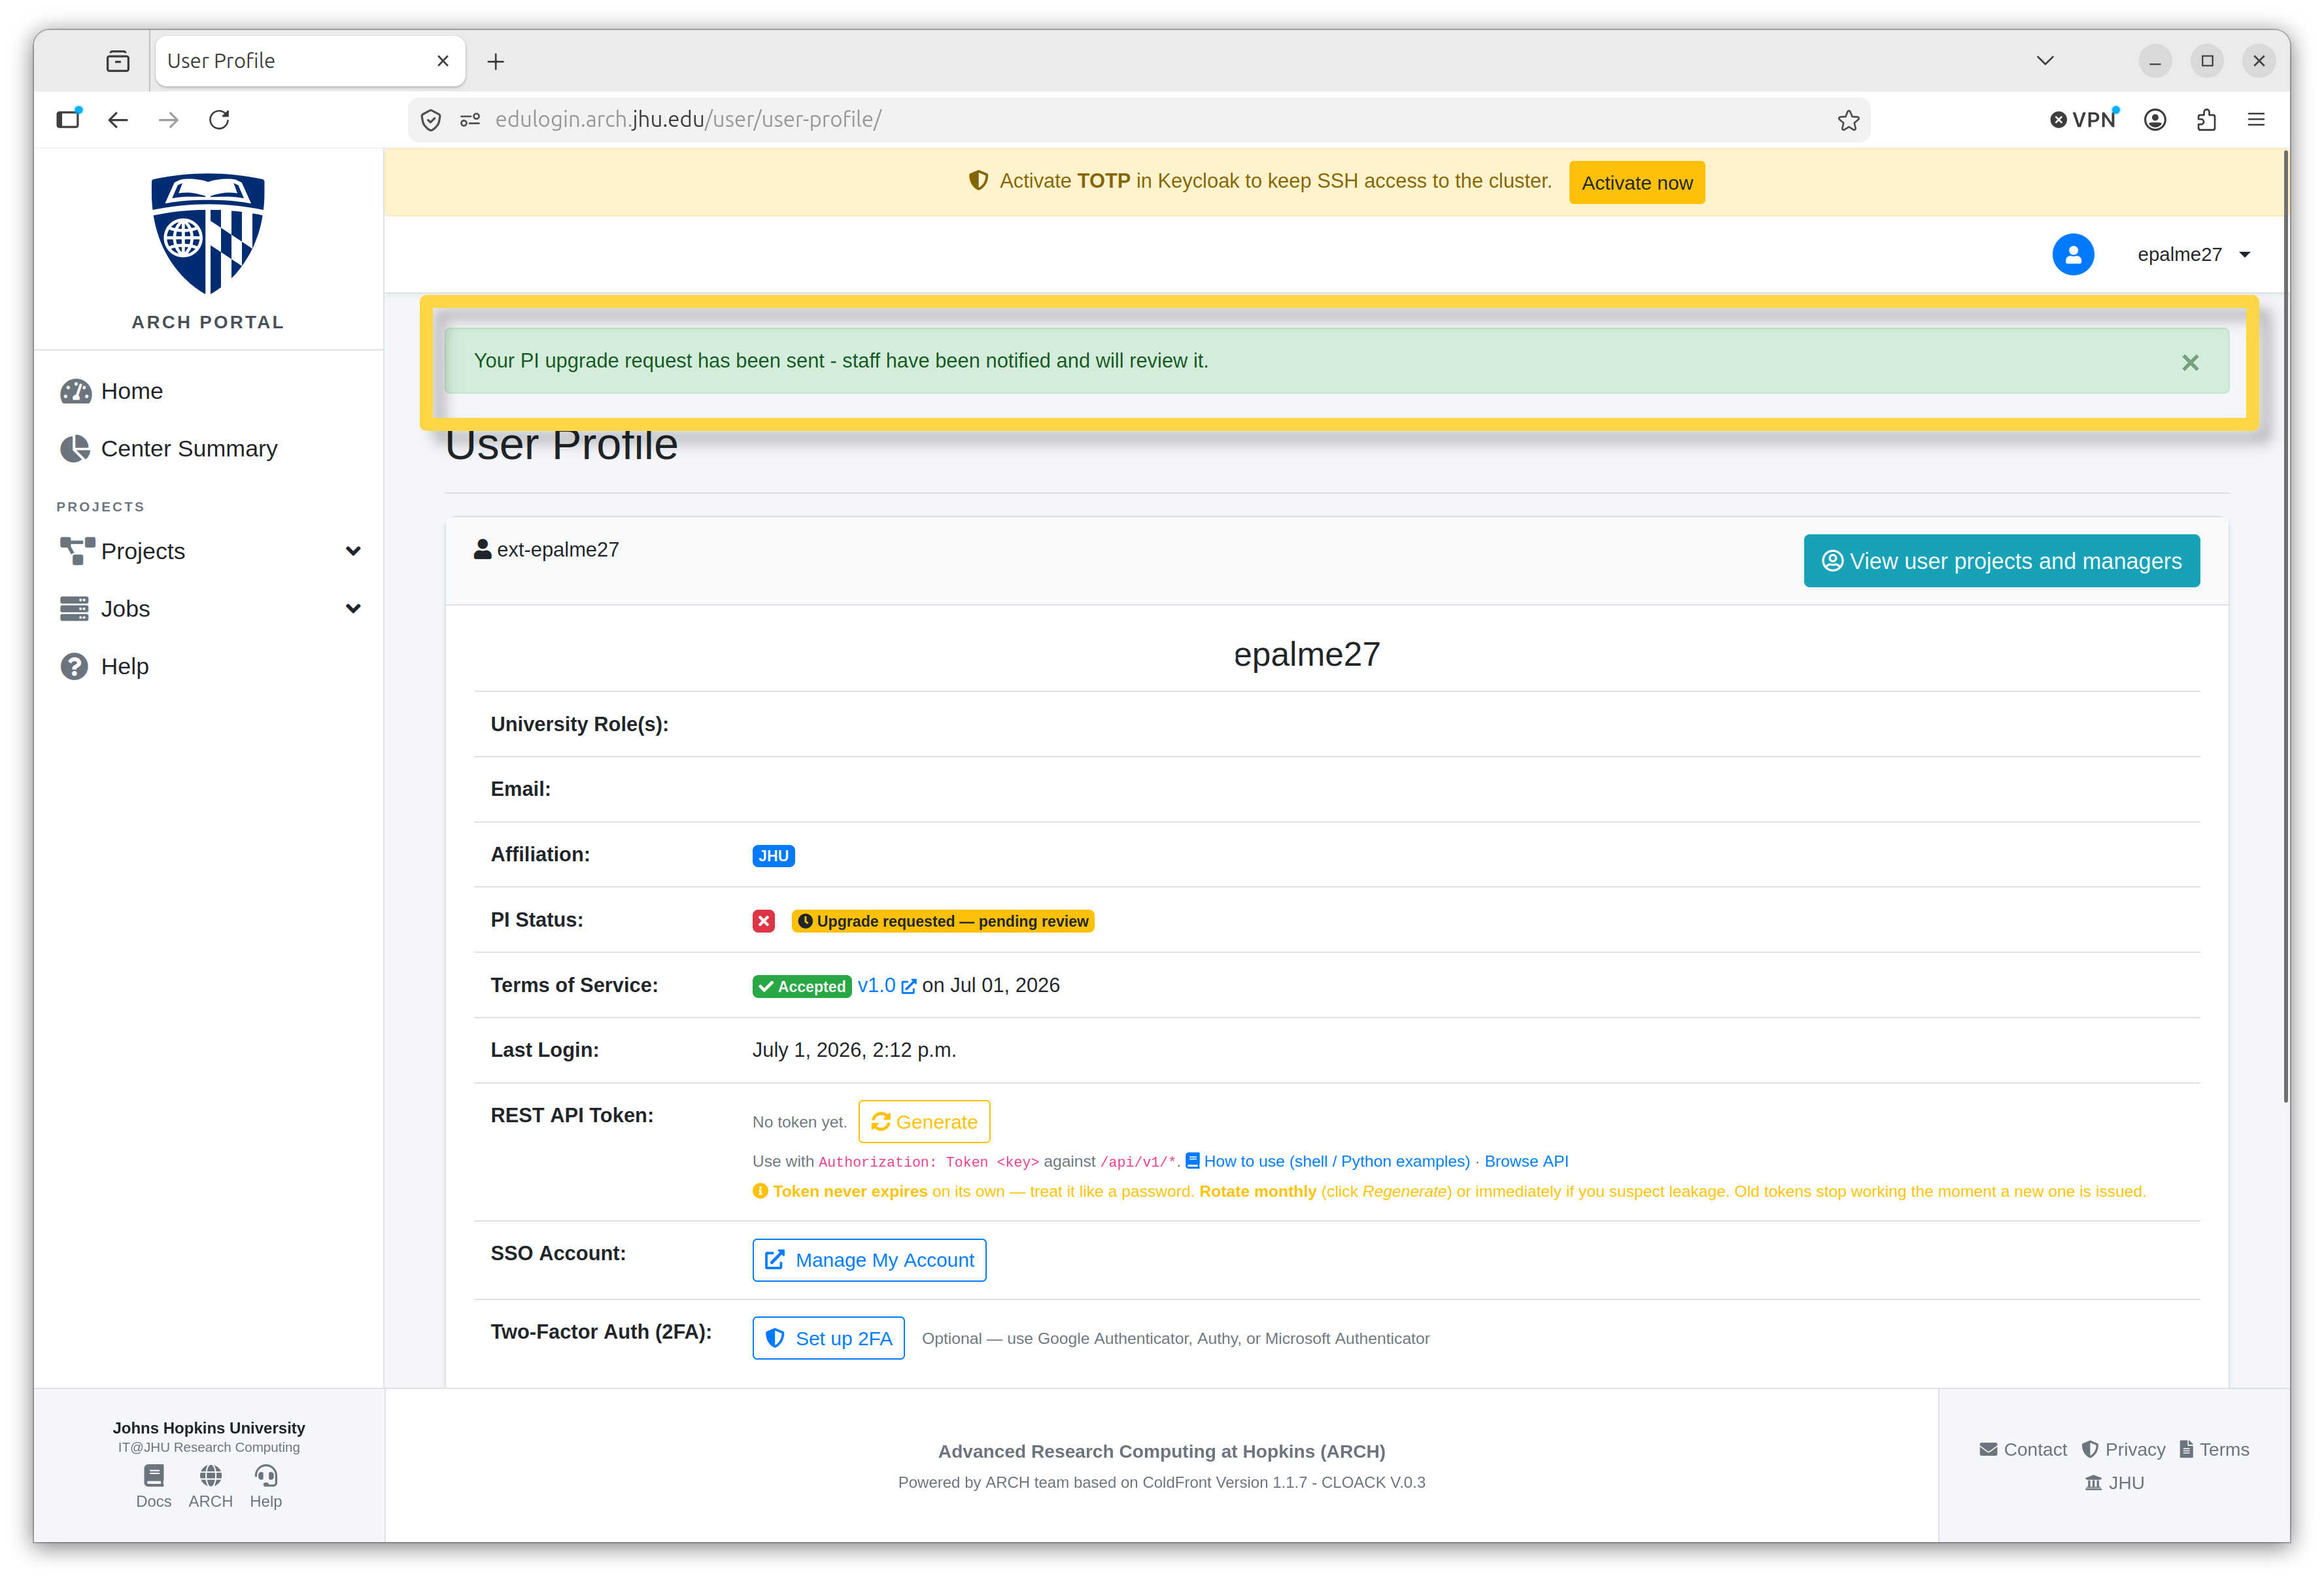The width and height of the screenshot is (2324, 1580).
Task: Click the address bar URL field
Action: pyautogui.click(x=1140, y=120)
